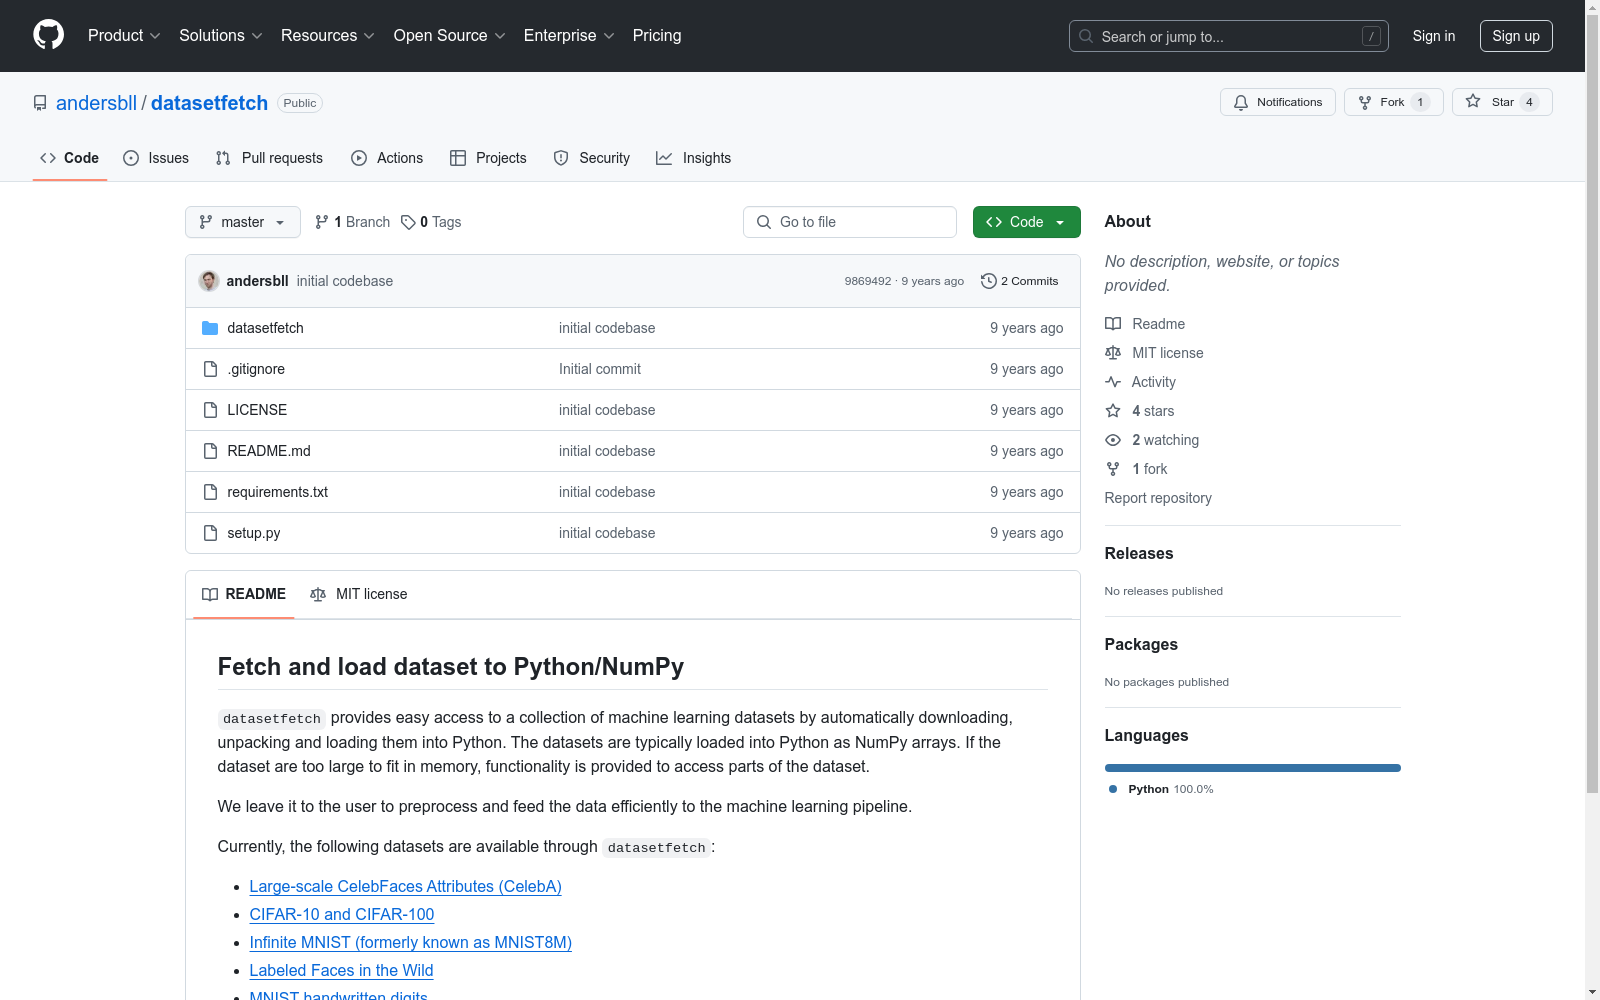Image resolution: width=1600 pixels, height=1000 pixels.
Task: Open the Releases heading link
Action: tap(1139, 553)
